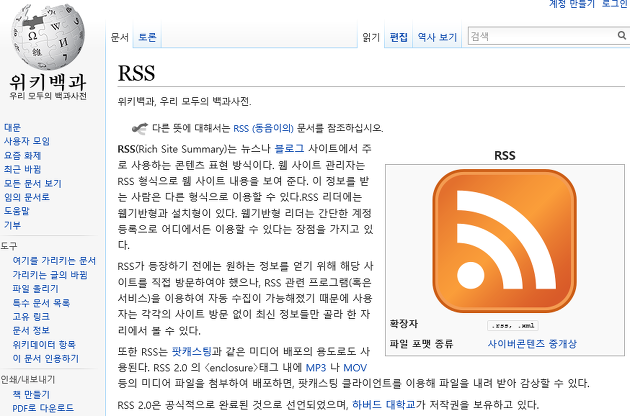Screen dimensions: 630x416
Task: Open the MOV article link
Action: coord(355,368)
